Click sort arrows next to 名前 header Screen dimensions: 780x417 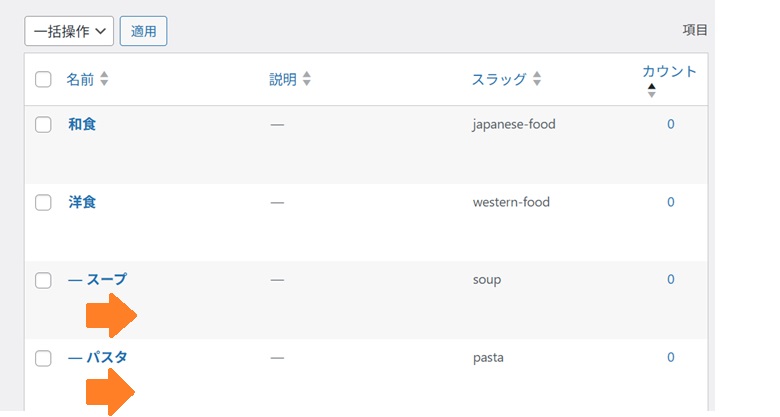tap(104, 79)
